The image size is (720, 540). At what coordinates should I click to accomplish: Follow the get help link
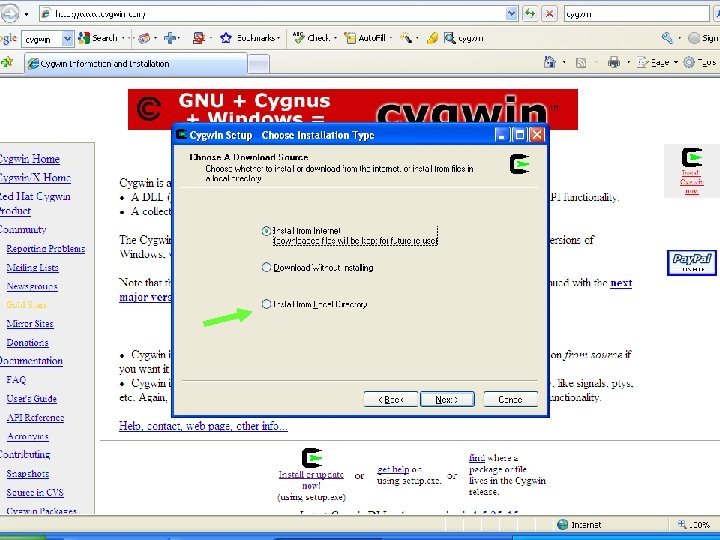393,469
